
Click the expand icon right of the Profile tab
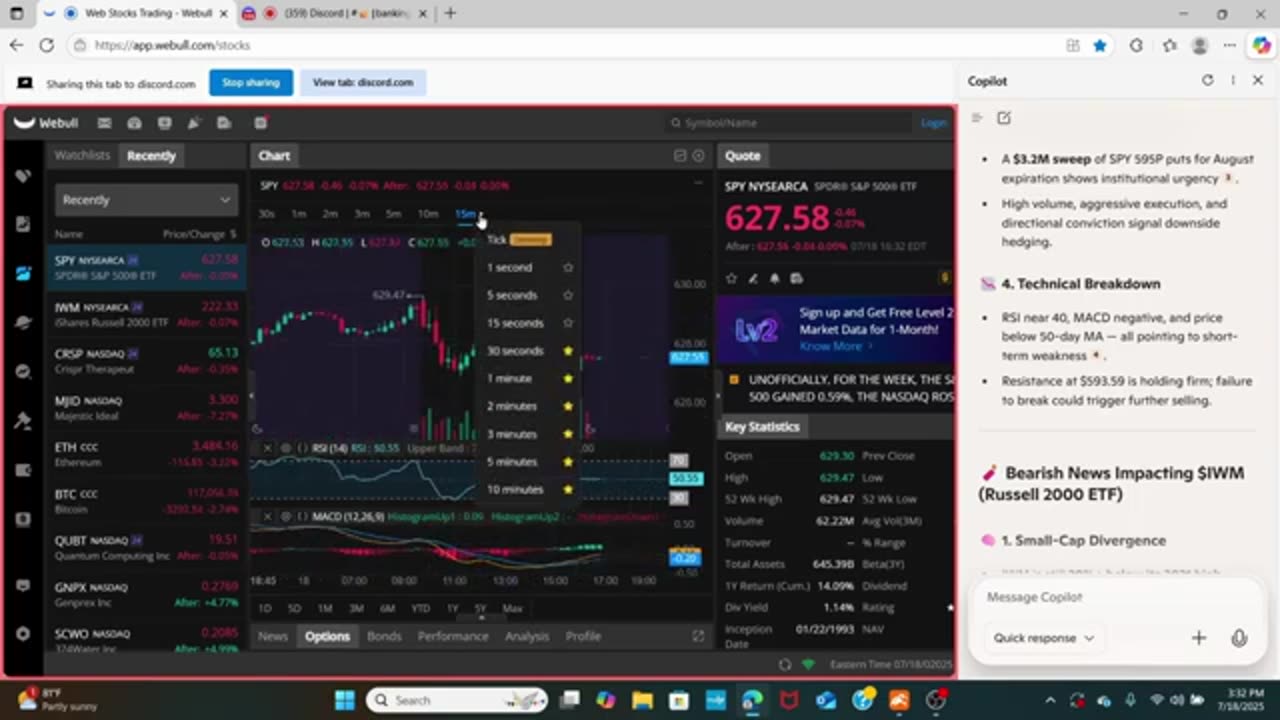(698, 636)
